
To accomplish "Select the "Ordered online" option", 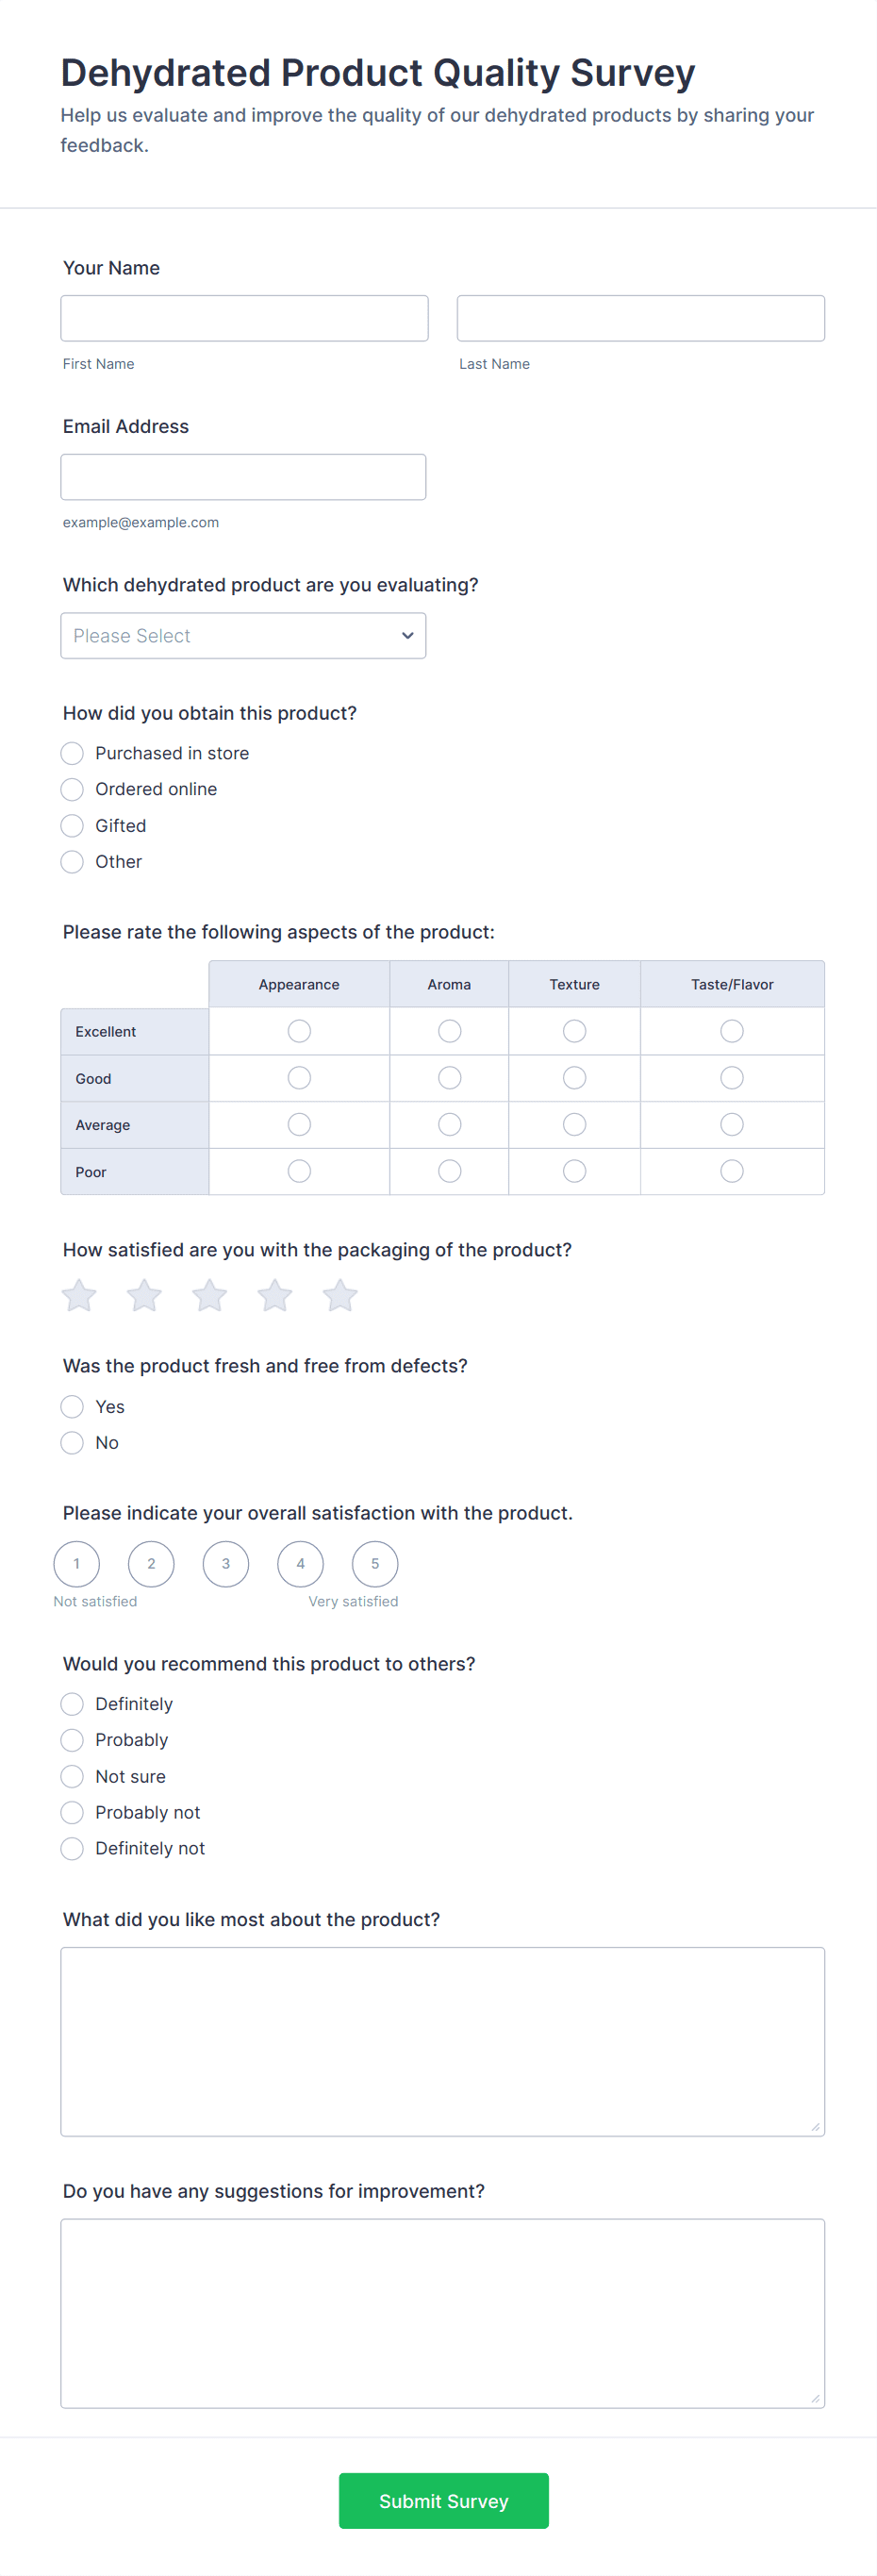I will point(72,790).
